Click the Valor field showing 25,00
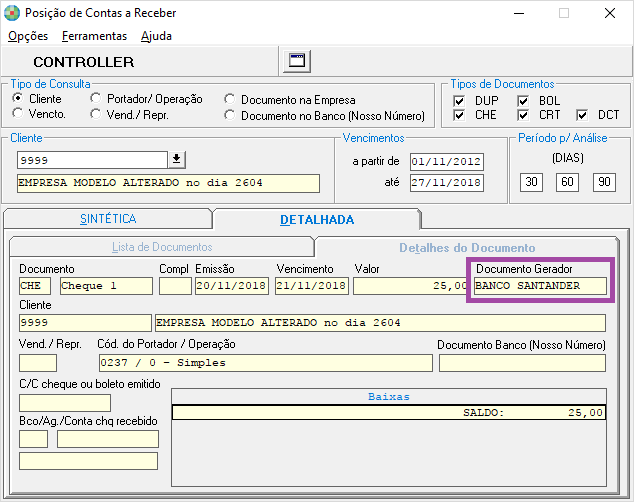 click(410, 286)
